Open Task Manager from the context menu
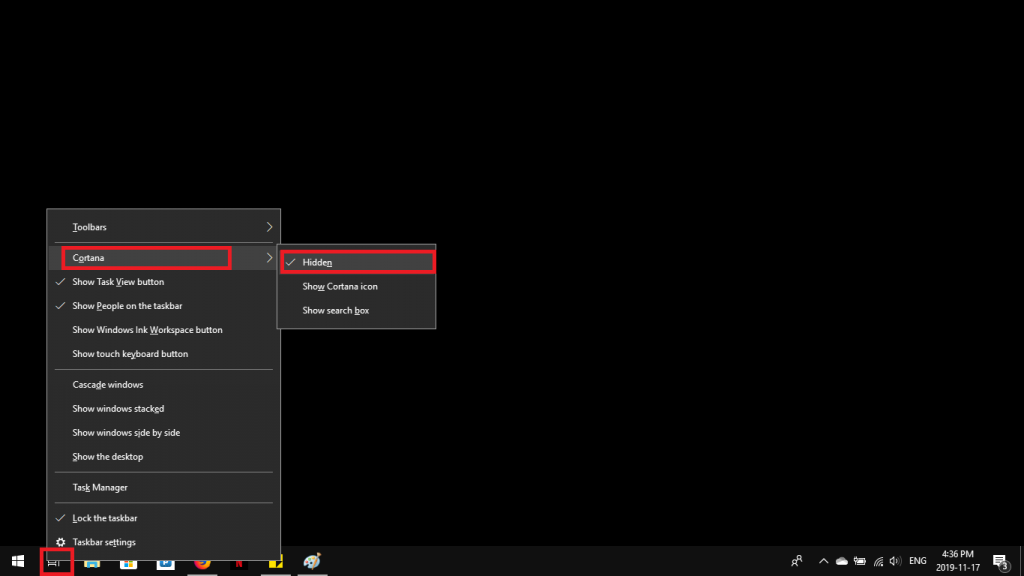The image size is (1024, 576). pos(163,487)
